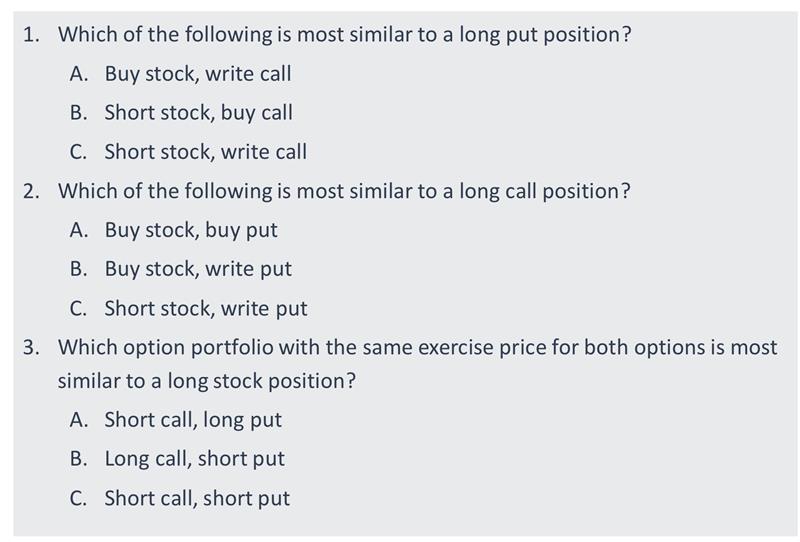Screen dimensions: 800x542
Task: Click the number '1.' list marker
Action: 32,35
